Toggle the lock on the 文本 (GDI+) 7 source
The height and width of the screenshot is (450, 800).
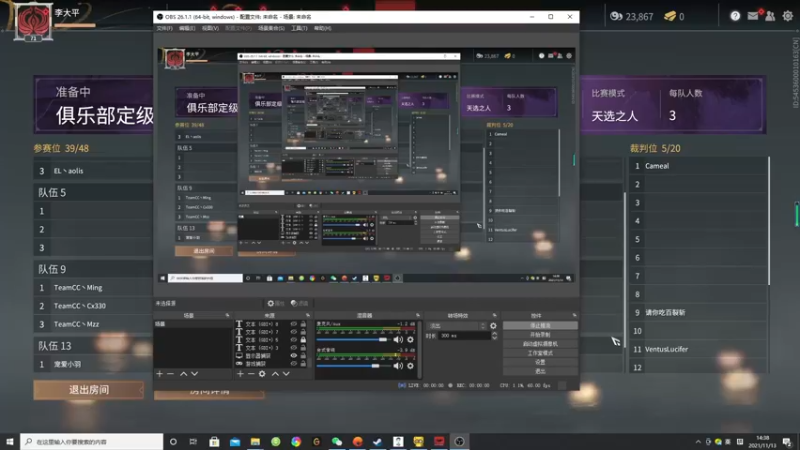tap(303, 332)
